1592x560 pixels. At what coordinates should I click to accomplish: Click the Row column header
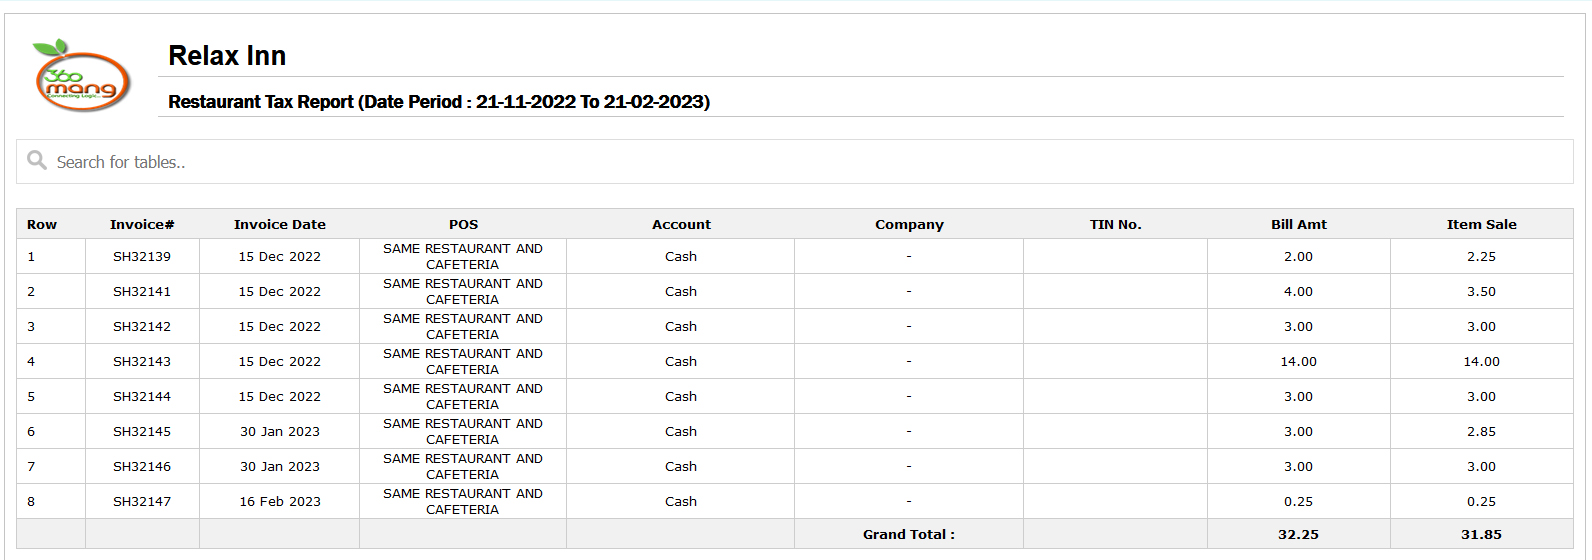(x=42, y=225)
